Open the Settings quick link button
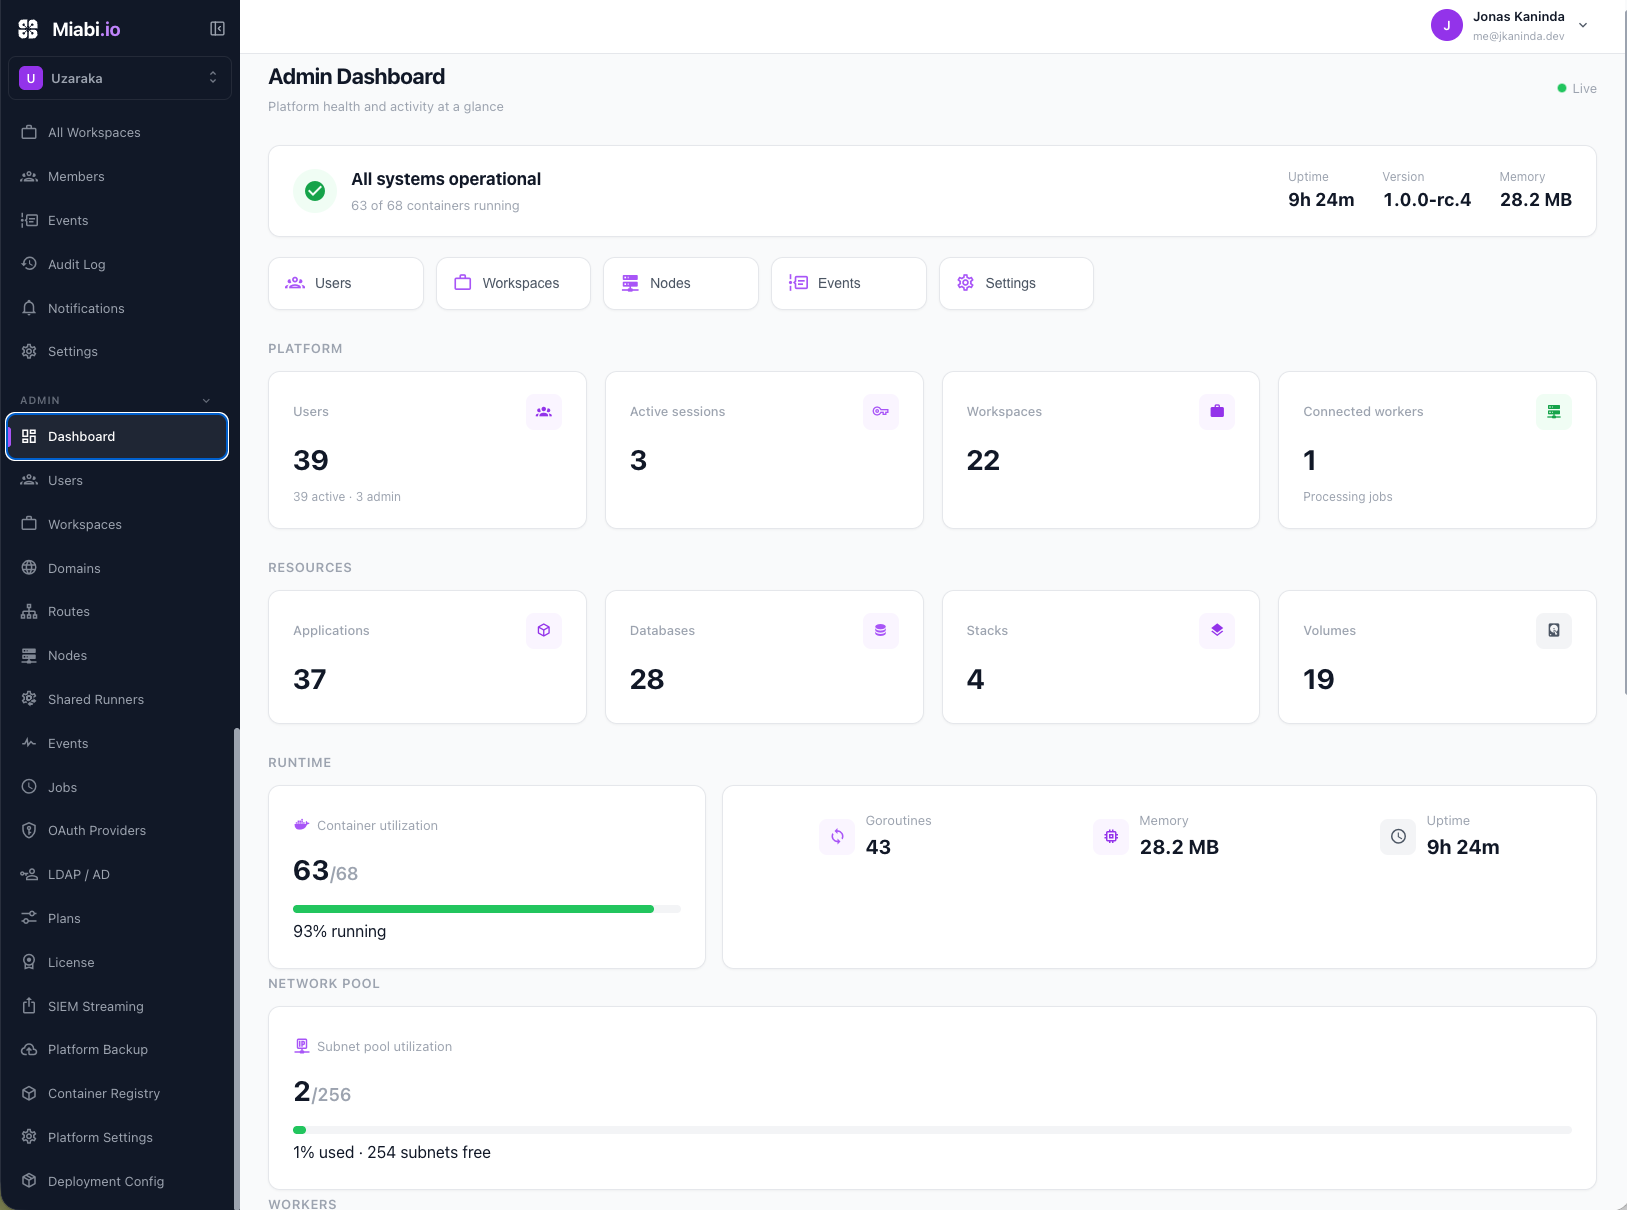Viewport: 1627px width, 1210px height. (1016, 283)
